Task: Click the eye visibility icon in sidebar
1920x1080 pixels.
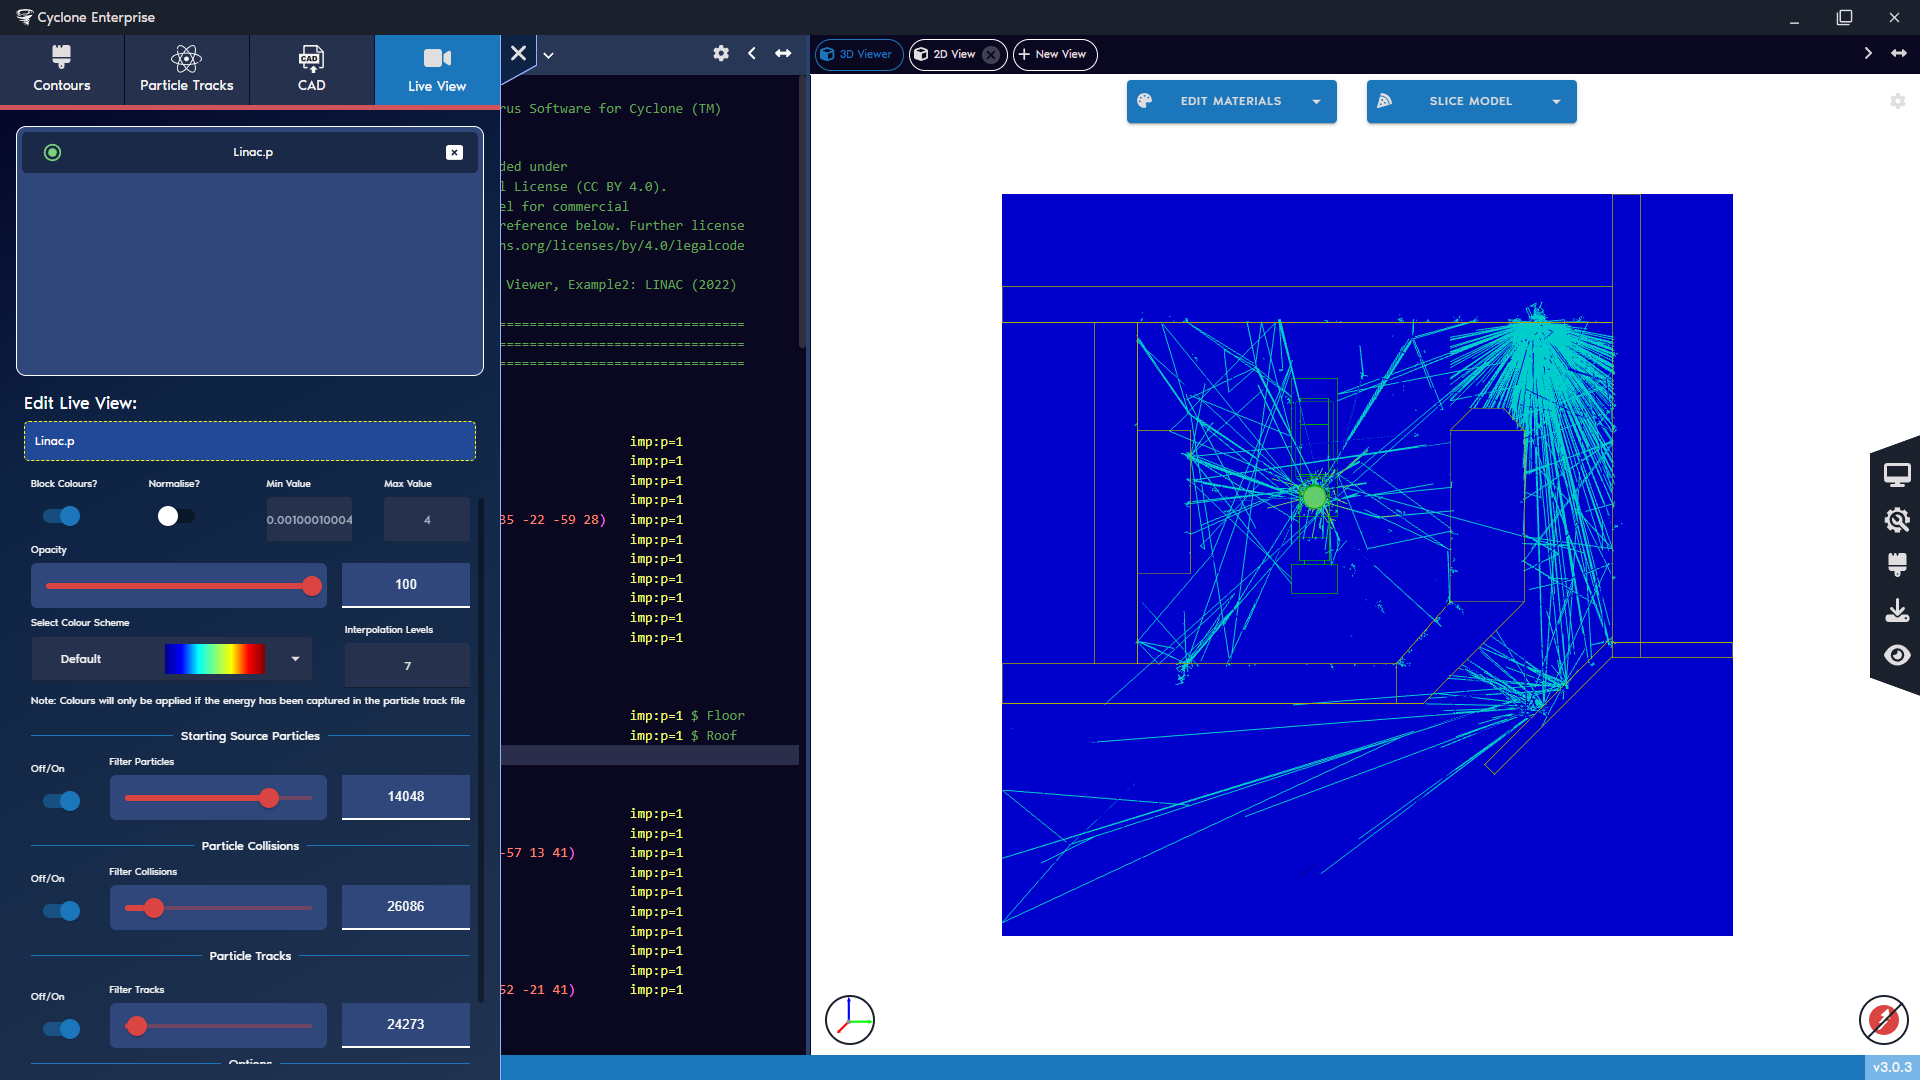Action: (x=1896, y=655)
